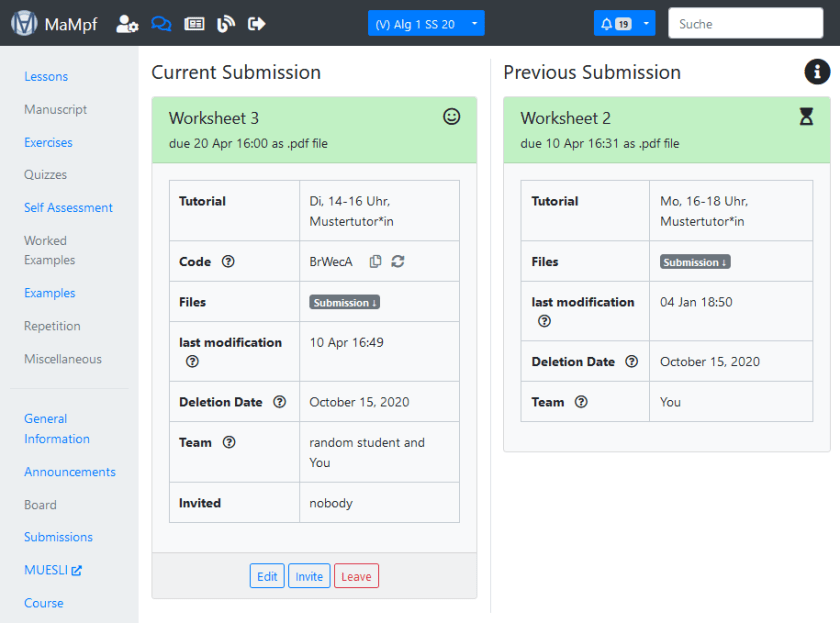This screenshot has width=840, height=623.
Task: Click the logout icon in navbar
Action: coord(257,24)
